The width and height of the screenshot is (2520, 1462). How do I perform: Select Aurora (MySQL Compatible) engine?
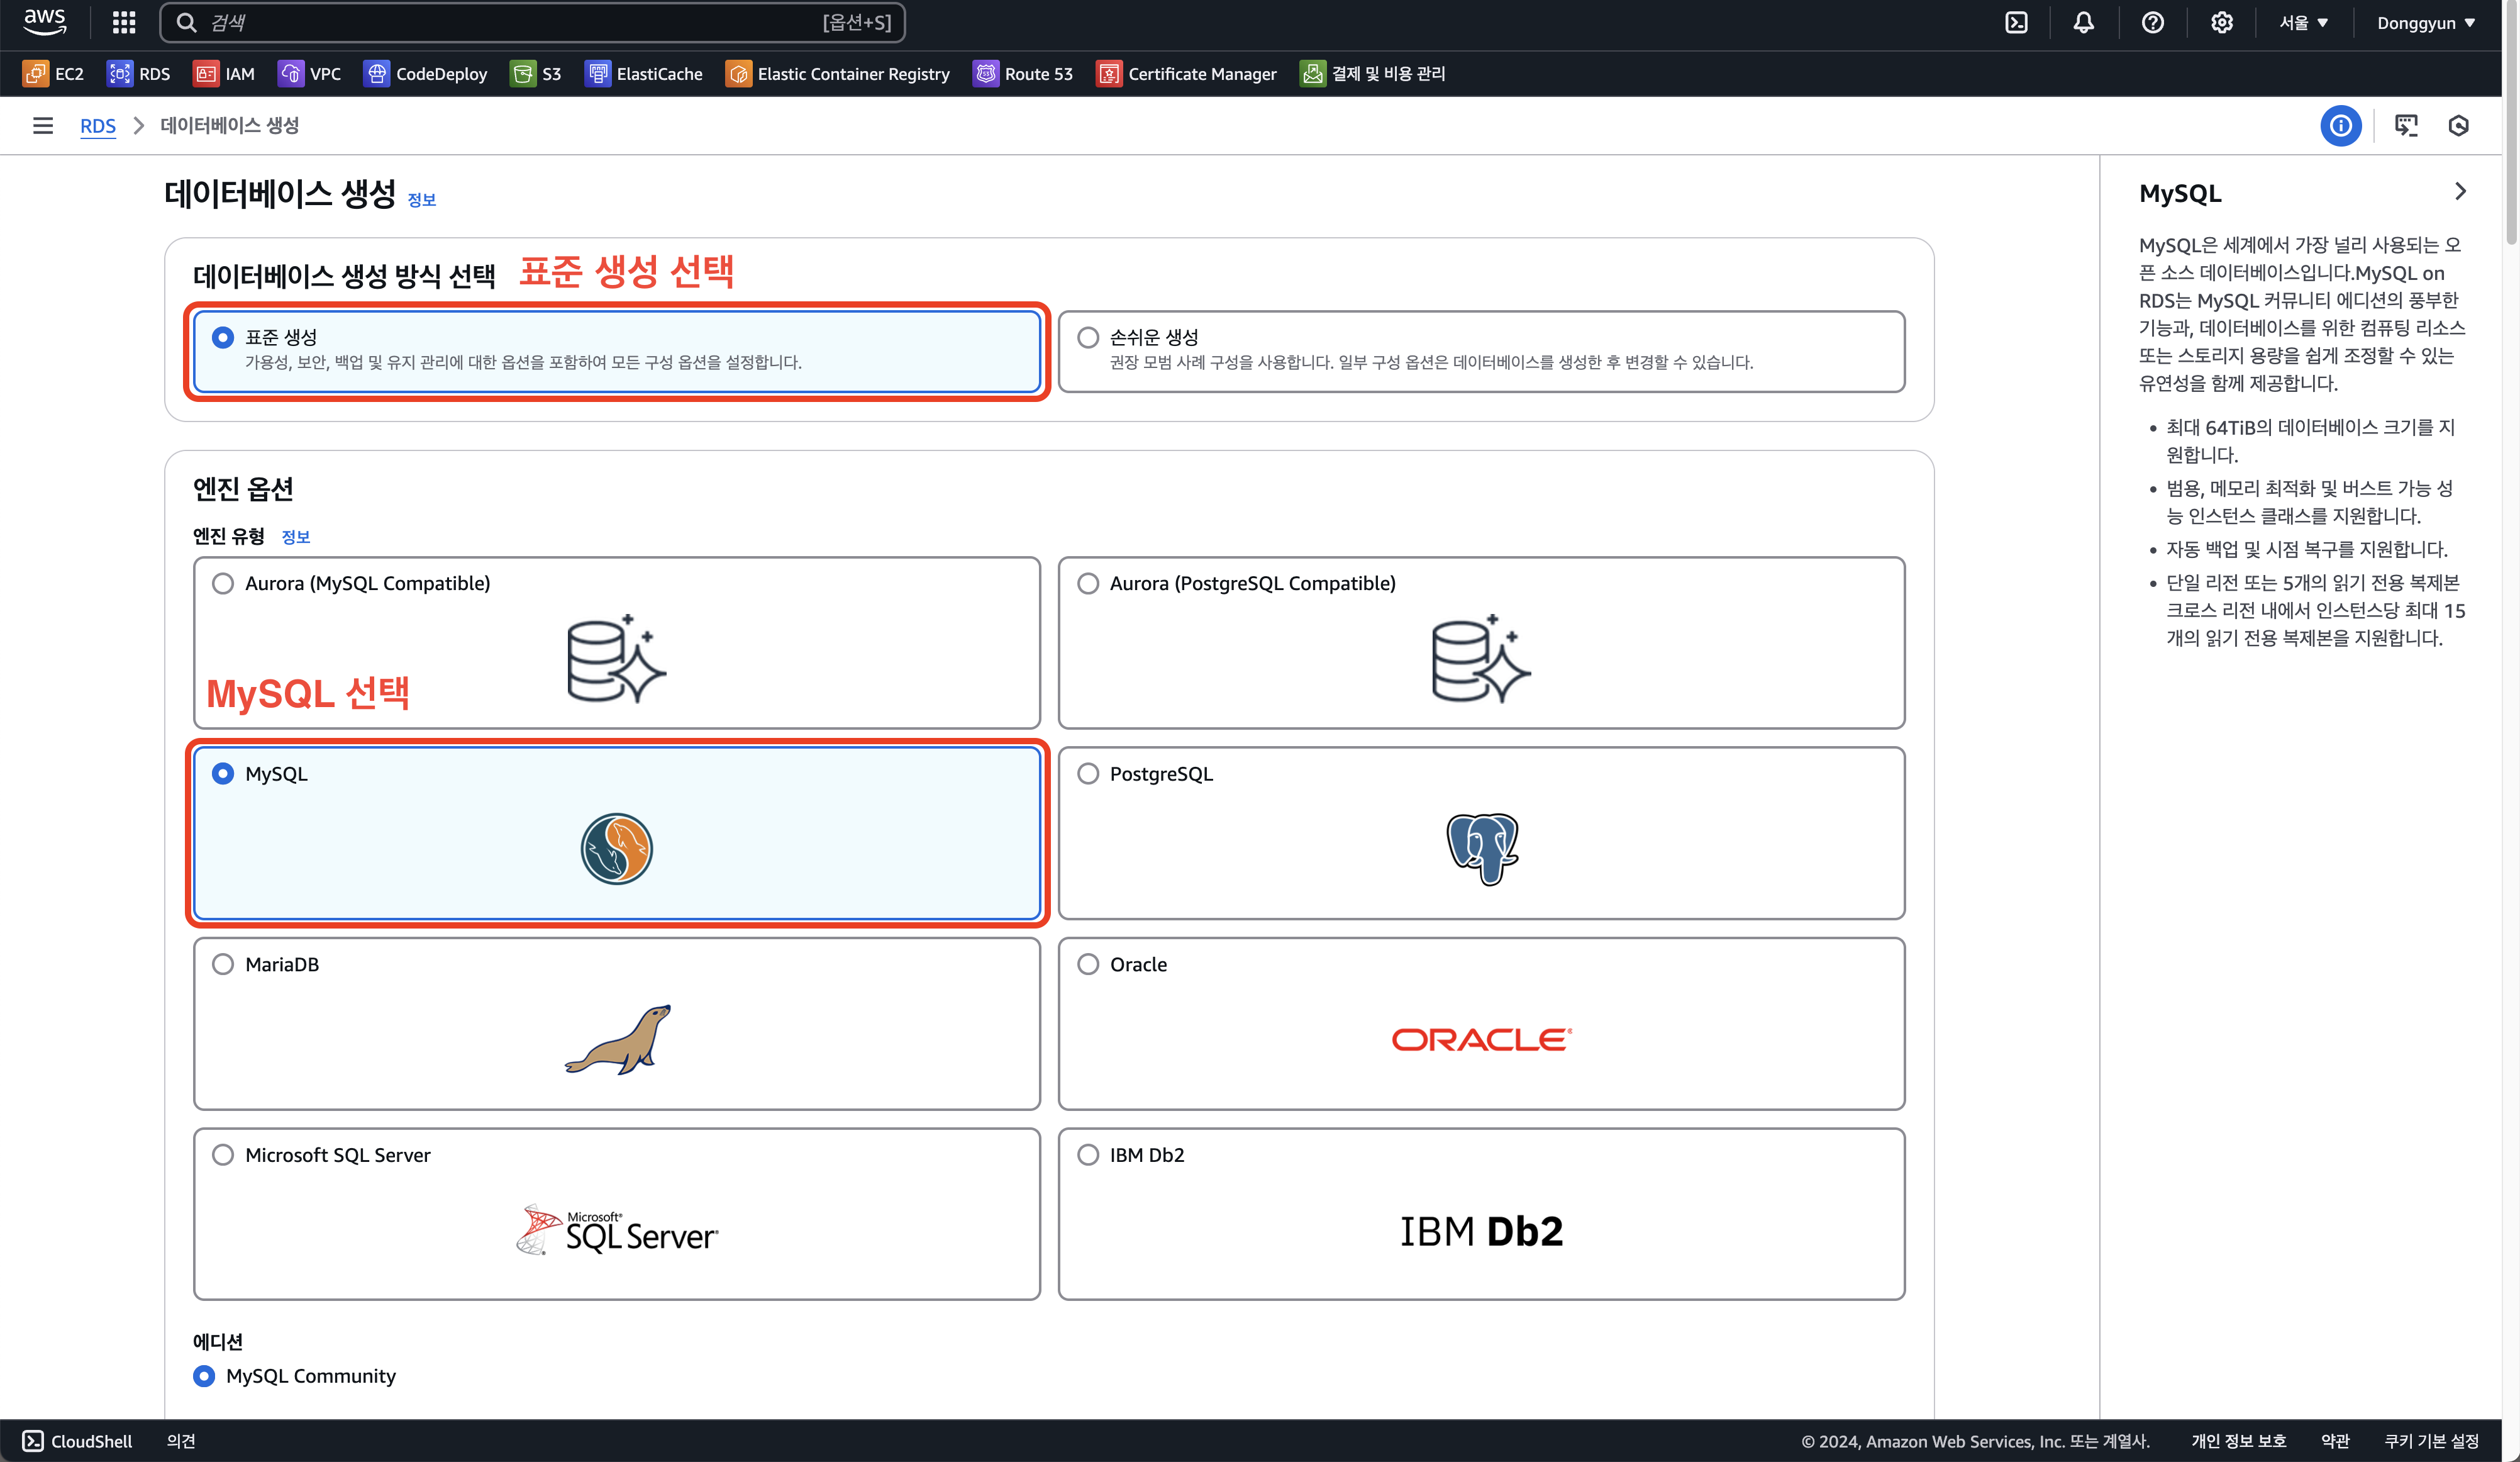pos(222,583)
